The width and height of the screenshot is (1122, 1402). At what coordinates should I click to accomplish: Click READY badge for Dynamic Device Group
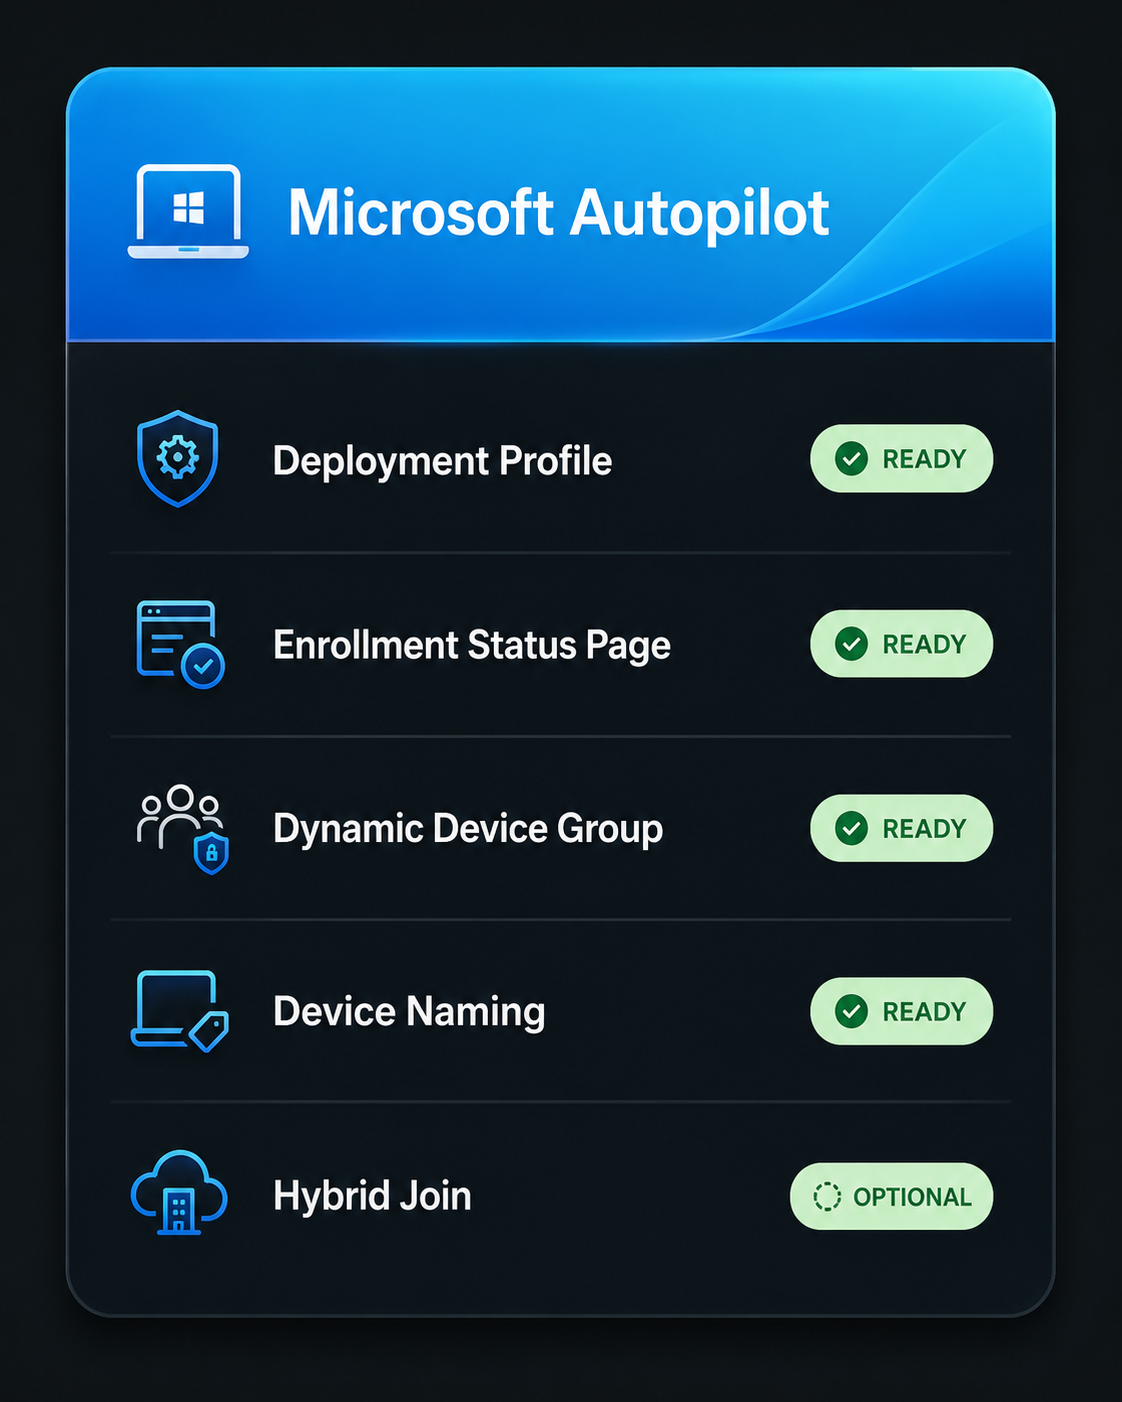pyautogui.click(x=901, y=828)
